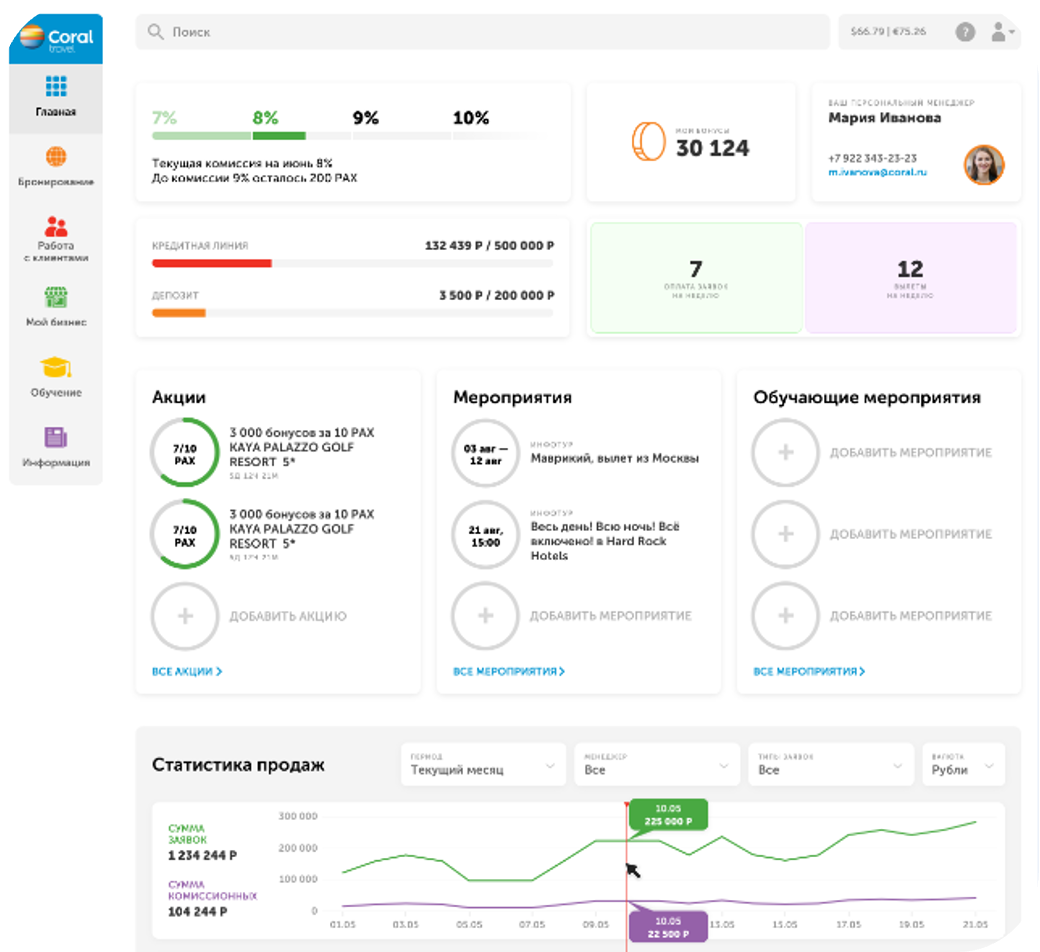1040x952 pixels.
Task: Click the red Кредитная линия progress bar
Action: coord(212,264)
